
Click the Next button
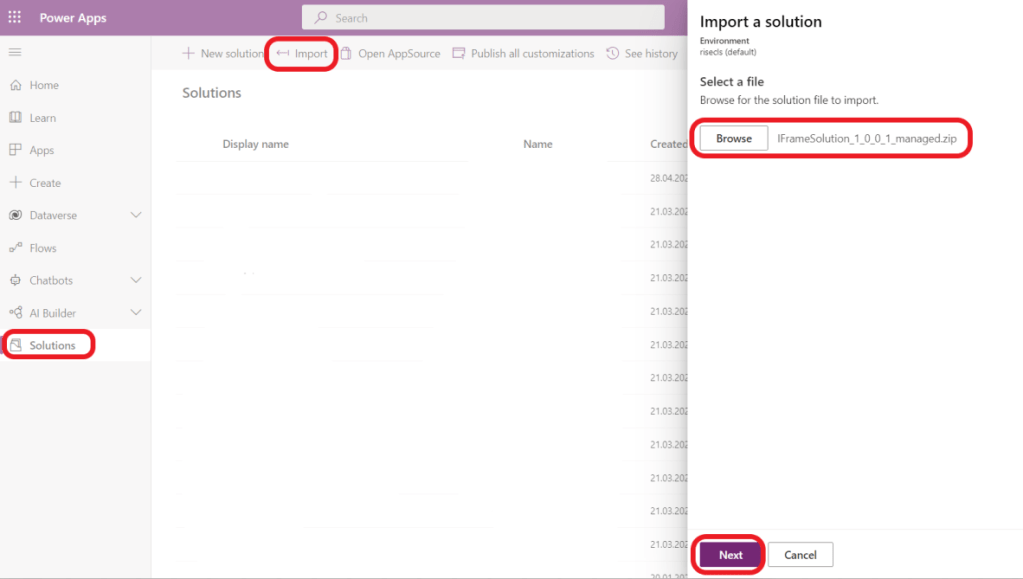[730, 555]
